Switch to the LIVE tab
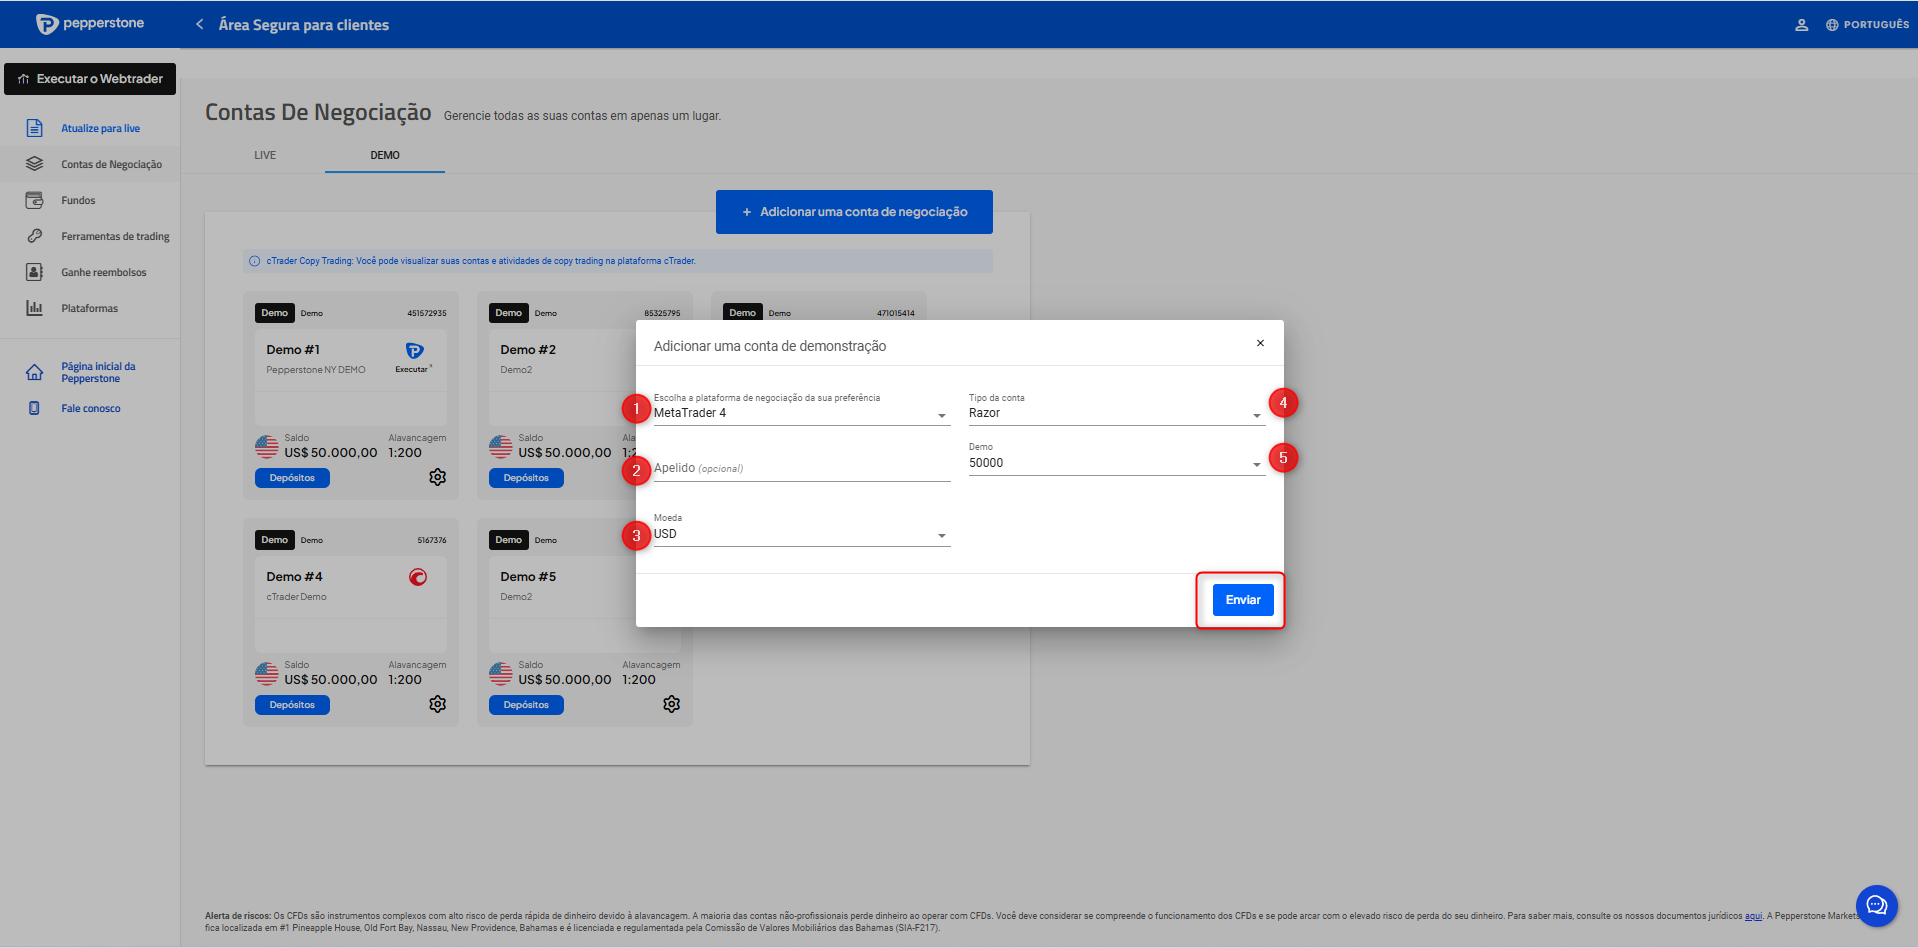 pos(265,155)
